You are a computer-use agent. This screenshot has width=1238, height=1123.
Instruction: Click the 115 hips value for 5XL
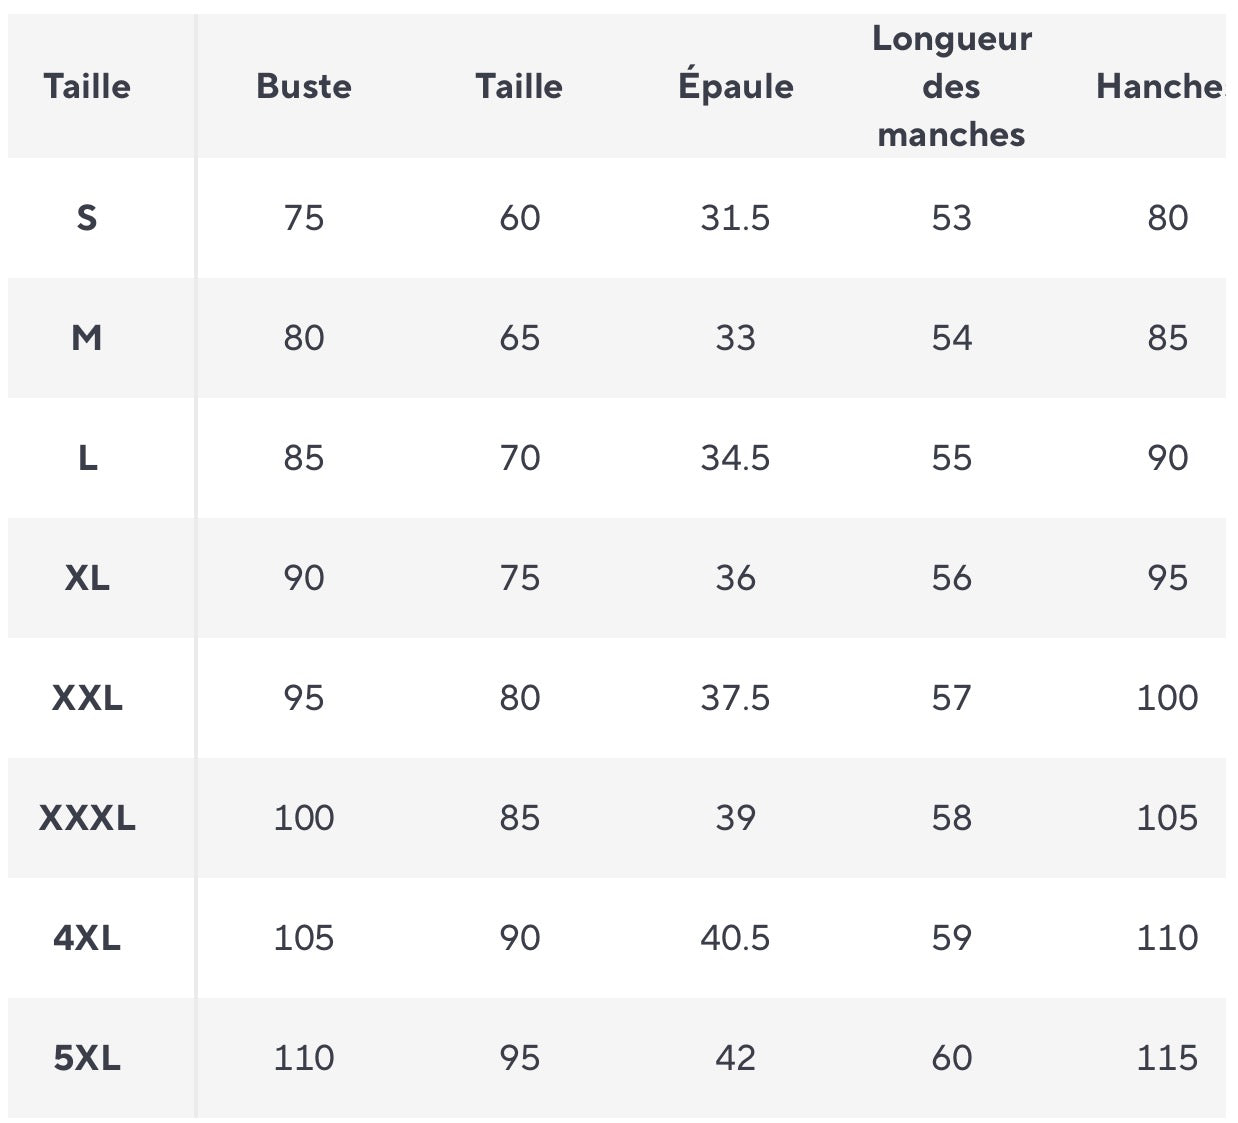click(x=1167, y=1058)
